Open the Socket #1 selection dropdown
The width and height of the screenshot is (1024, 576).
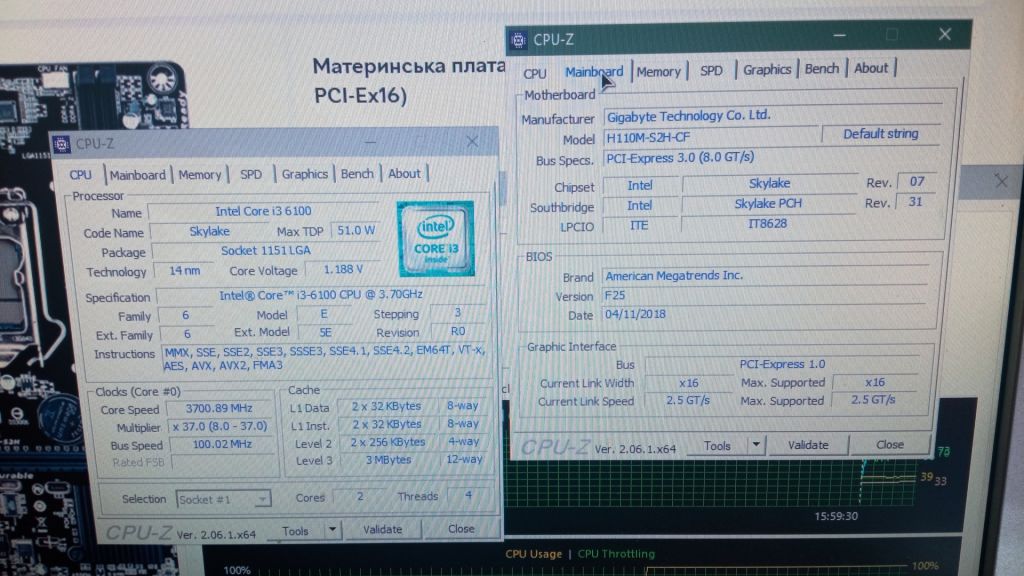pos(223,500)
